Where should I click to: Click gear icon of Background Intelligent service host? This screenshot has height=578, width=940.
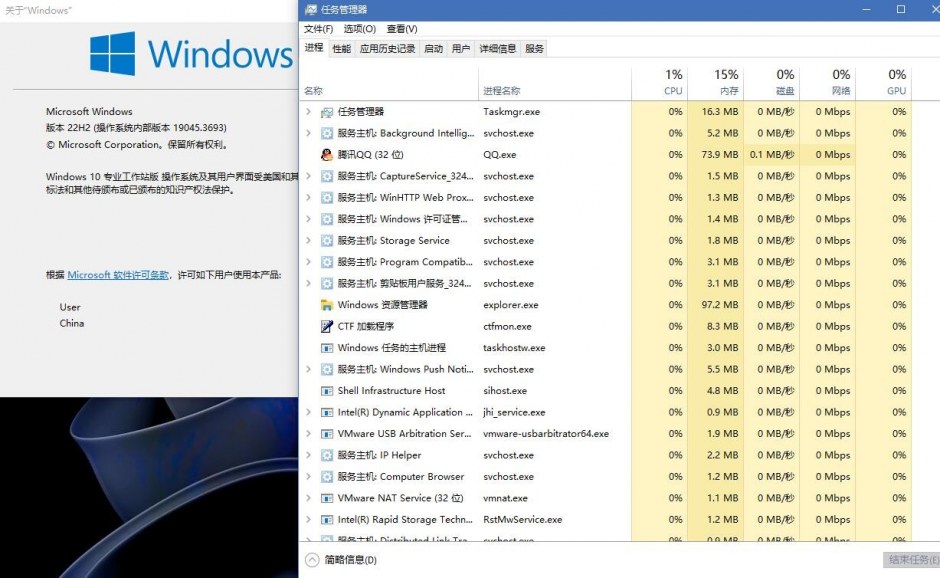(x=327, y=133)
